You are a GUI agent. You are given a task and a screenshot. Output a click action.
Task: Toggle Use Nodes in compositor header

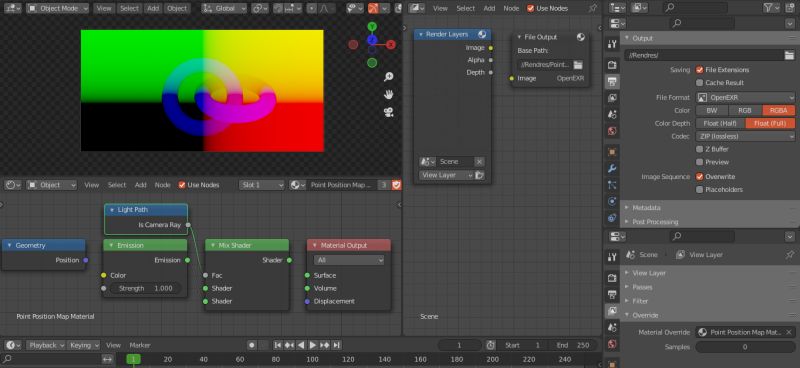coord(531,8)
